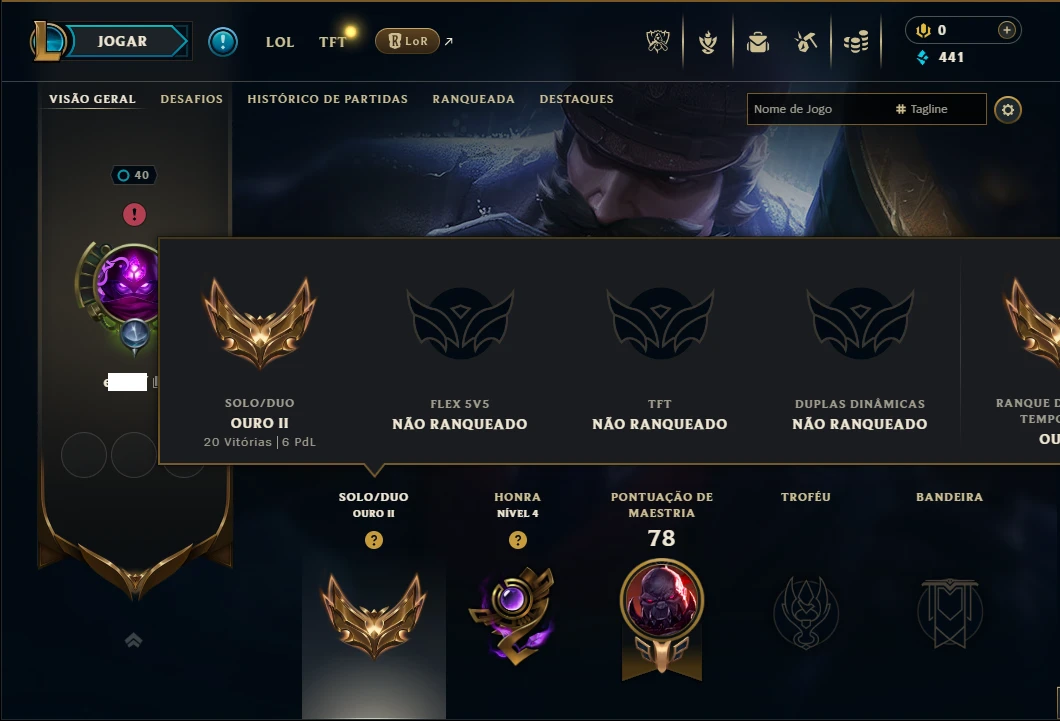Open the Histórico de Partidas tab
Image resolution: width=1060 pixels, height=721 pixels.
(x=327, y=99)
